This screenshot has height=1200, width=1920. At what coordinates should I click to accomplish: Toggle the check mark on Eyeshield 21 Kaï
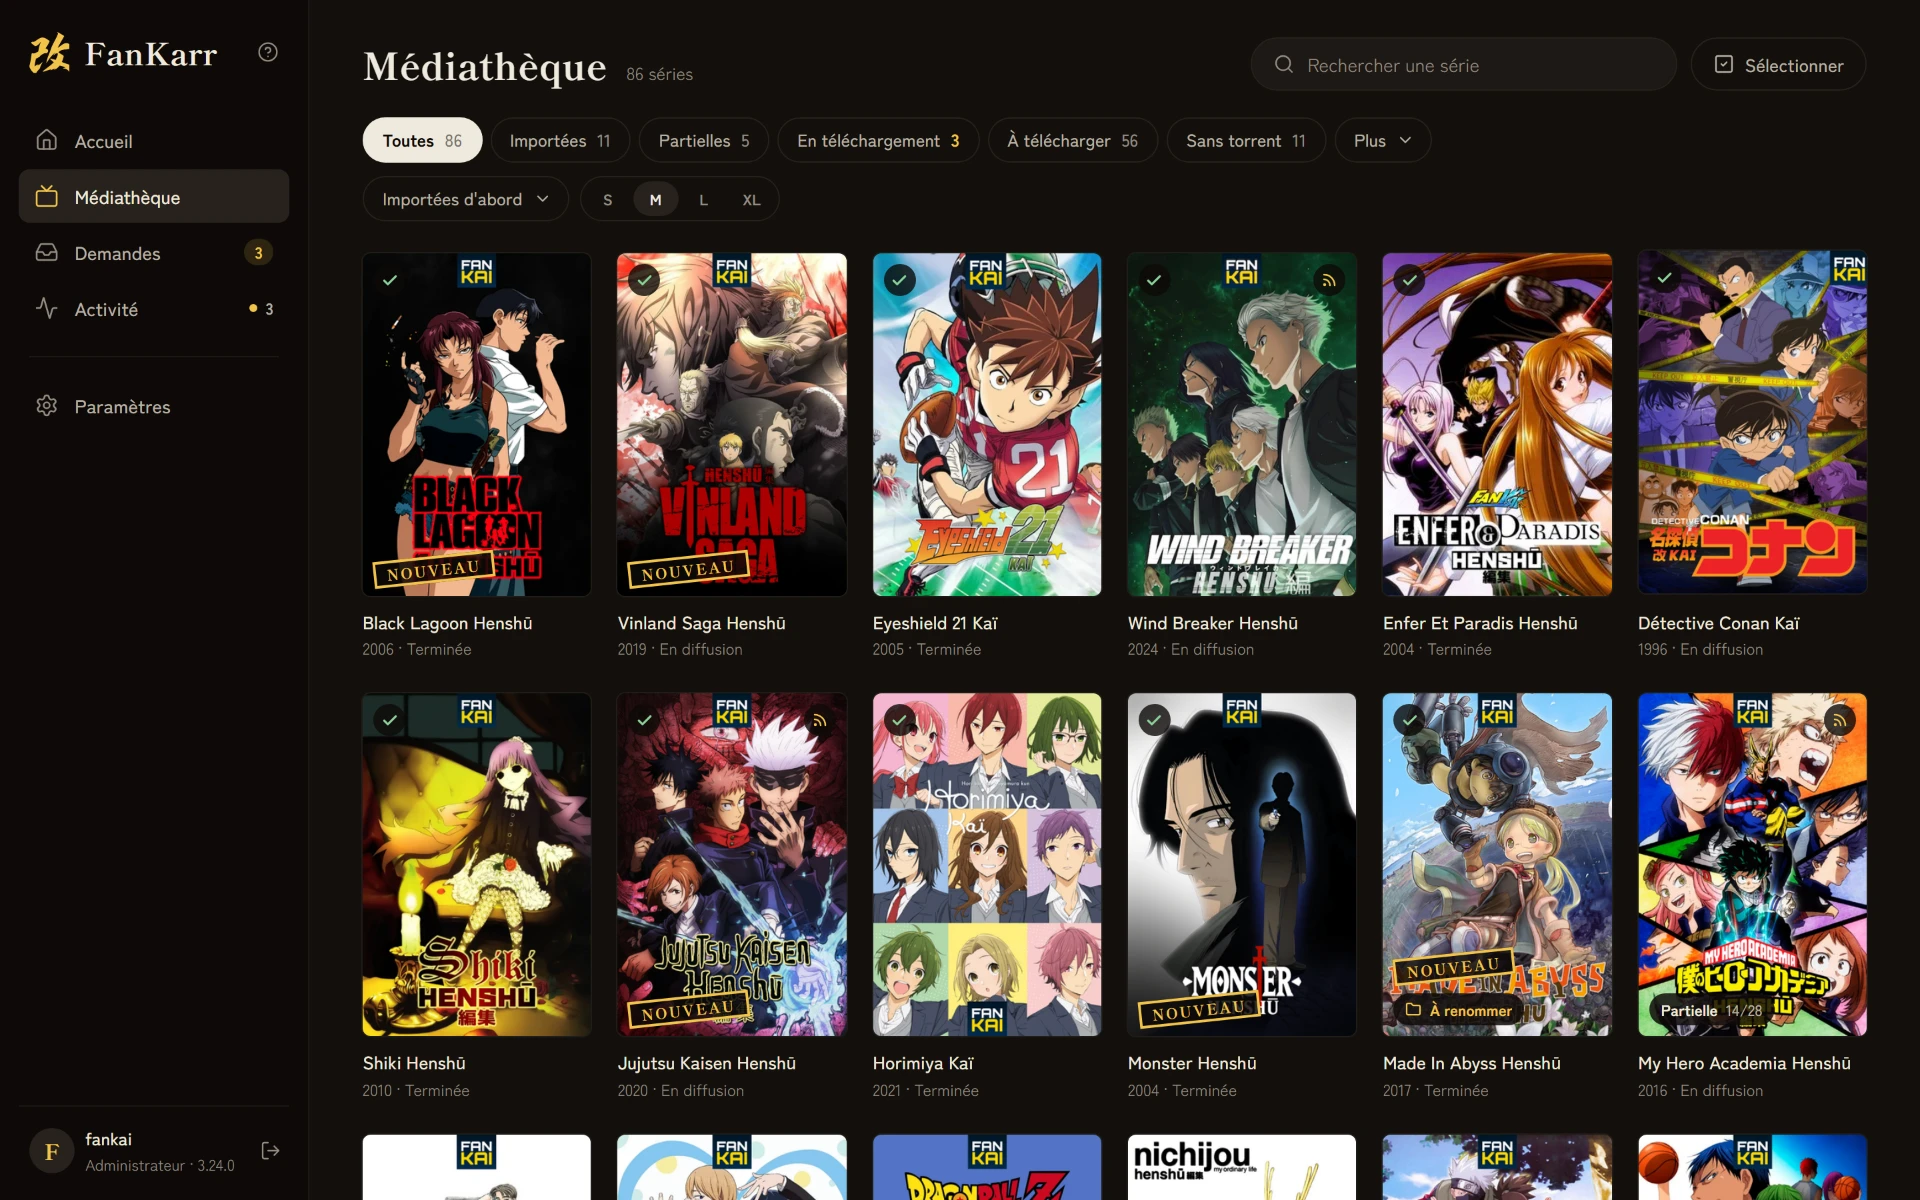[x=900, y=281]
